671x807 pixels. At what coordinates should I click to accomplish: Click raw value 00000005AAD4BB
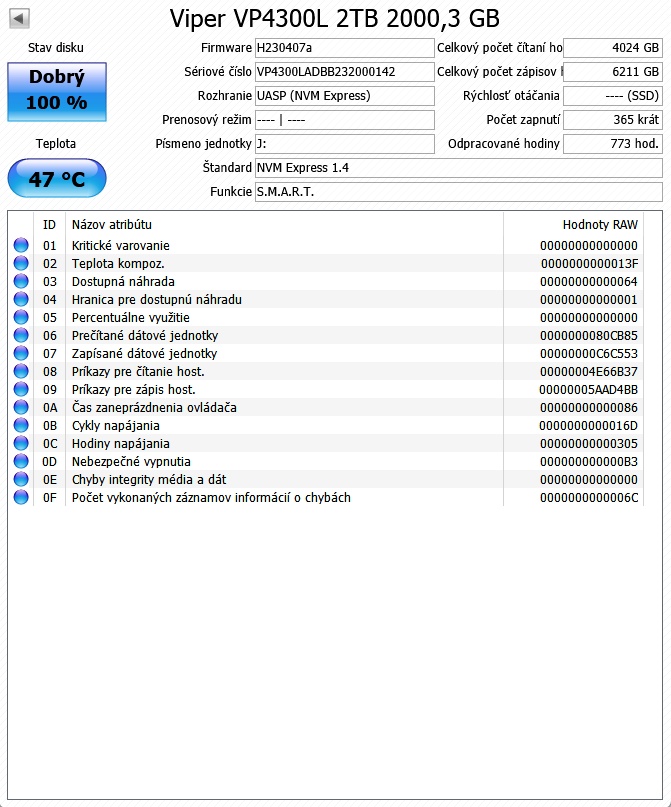(x=588, y=390)
